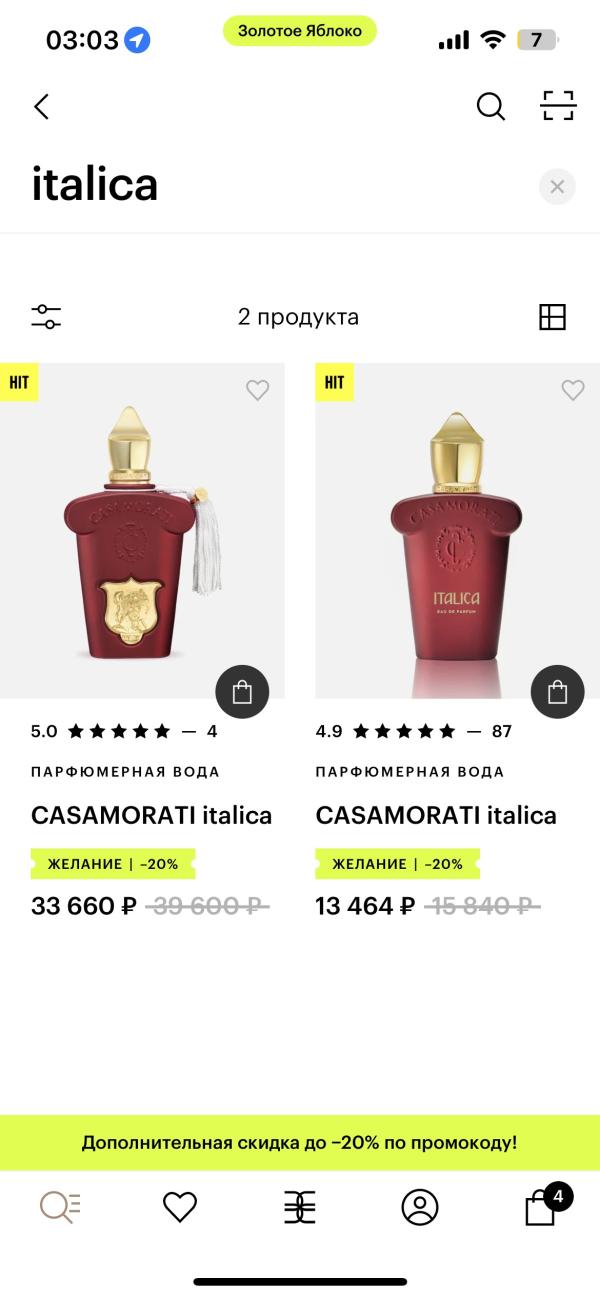Open first CASAMORATI bottle image with tassel
This screenshot has height=1297, width=600.
142,531
